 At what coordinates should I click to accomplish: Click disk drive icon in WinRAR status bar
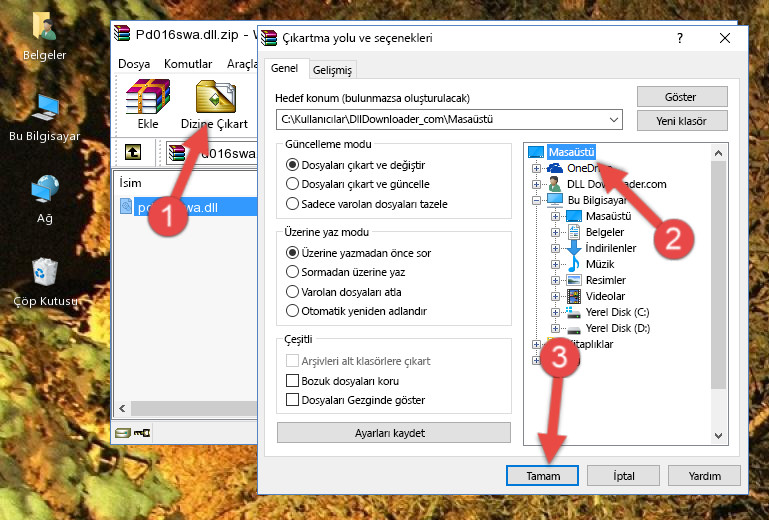click(x=123, y=433)
